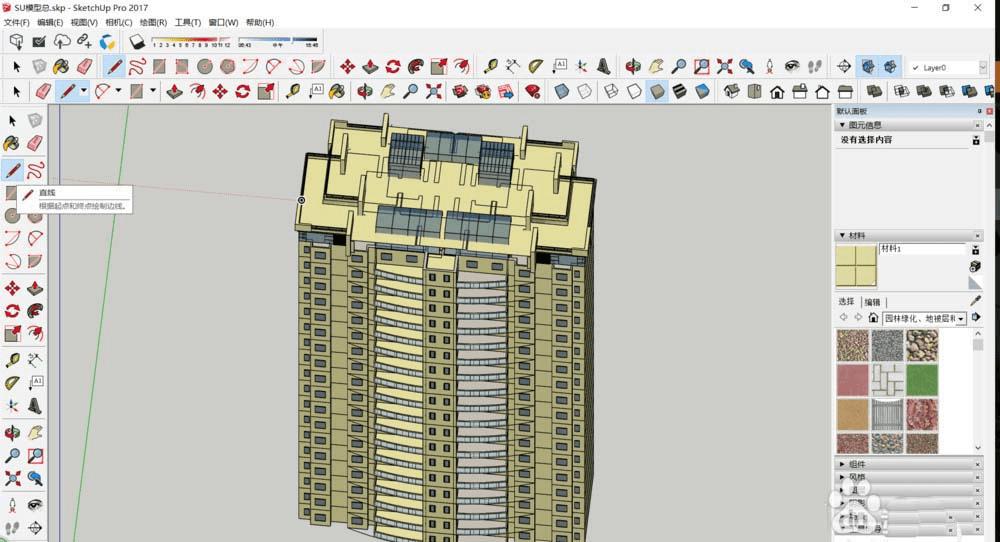
Task: Select the Line pencil tool in left toolbar
Action: (12, 170)
